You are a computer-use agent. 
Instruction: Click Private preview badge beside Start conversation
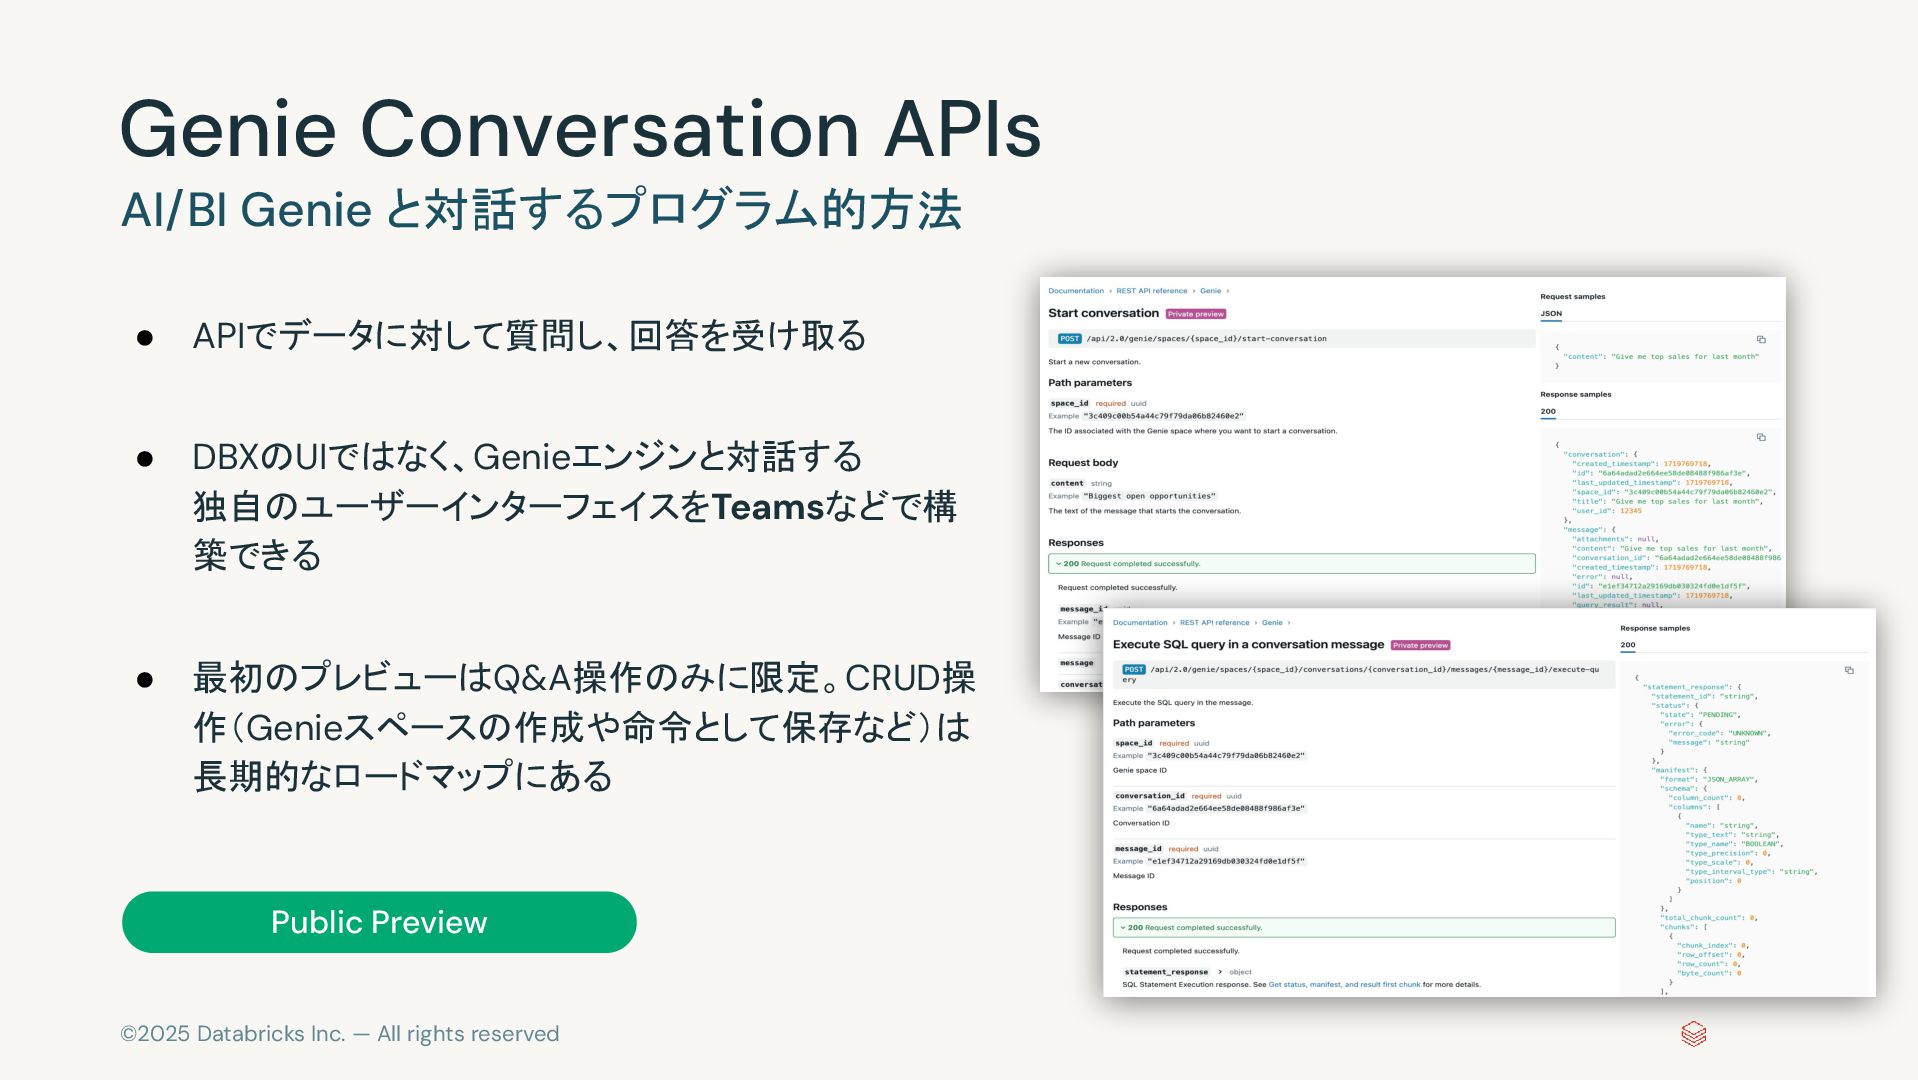[1196, 314]
